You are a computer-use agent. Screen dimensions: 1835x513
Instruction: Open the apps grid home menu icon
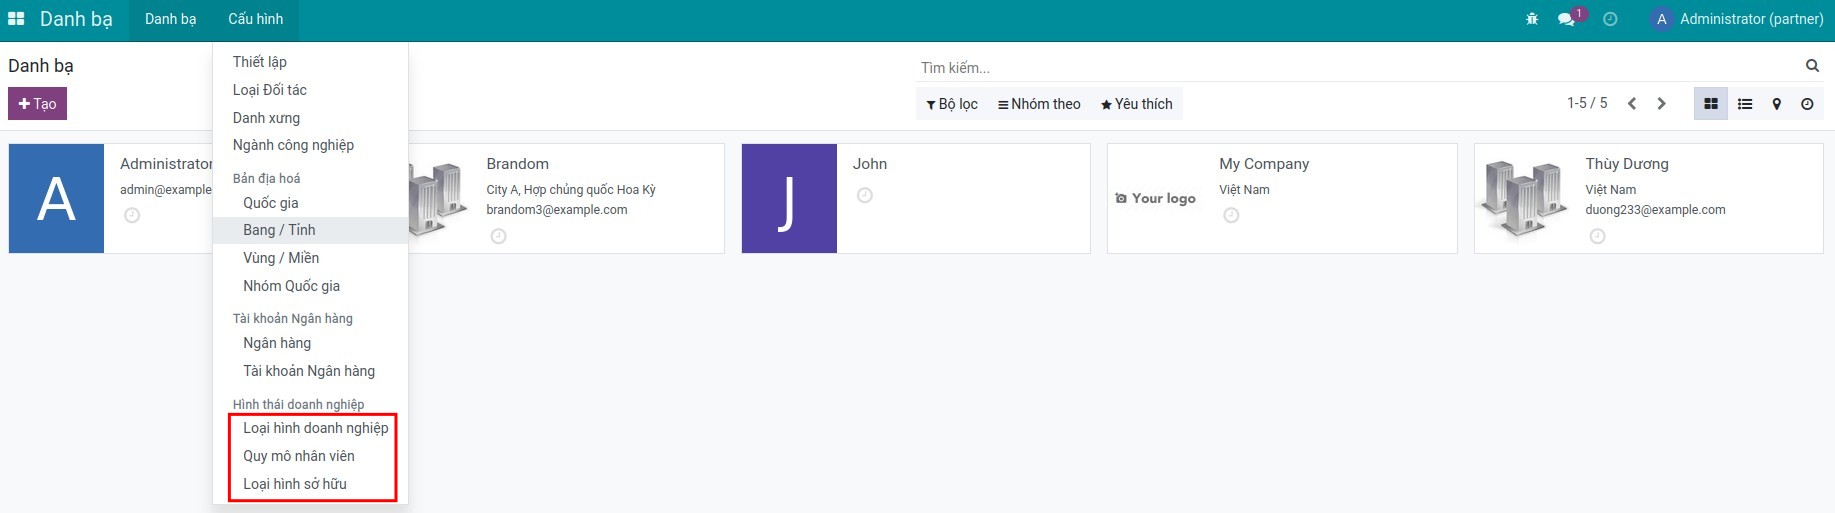click(16, 19)
